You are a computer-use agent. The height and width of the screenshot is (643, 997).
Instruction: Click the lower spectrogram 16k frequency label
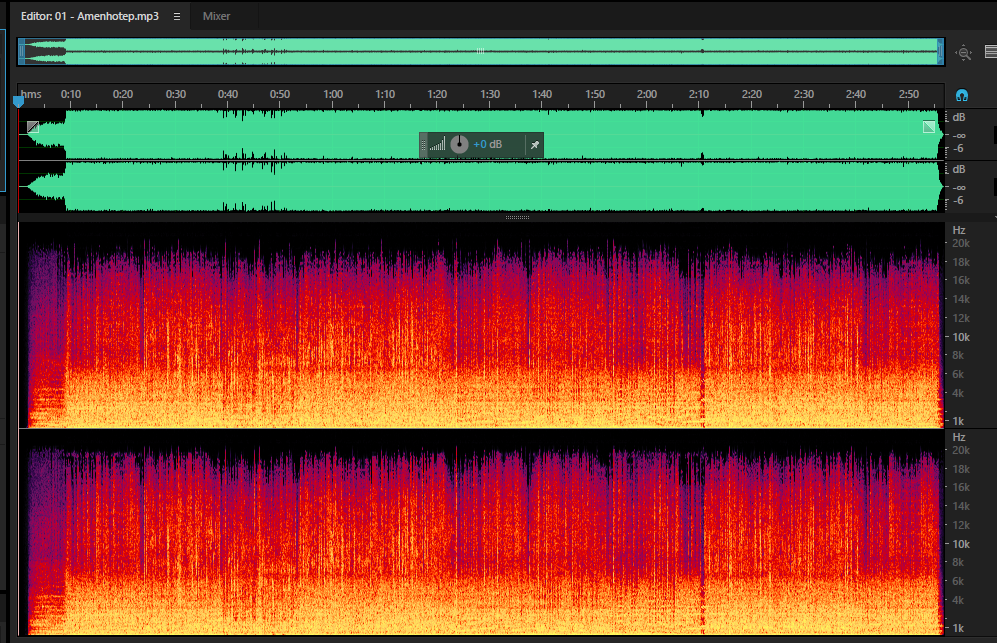(x=961, y=487)
